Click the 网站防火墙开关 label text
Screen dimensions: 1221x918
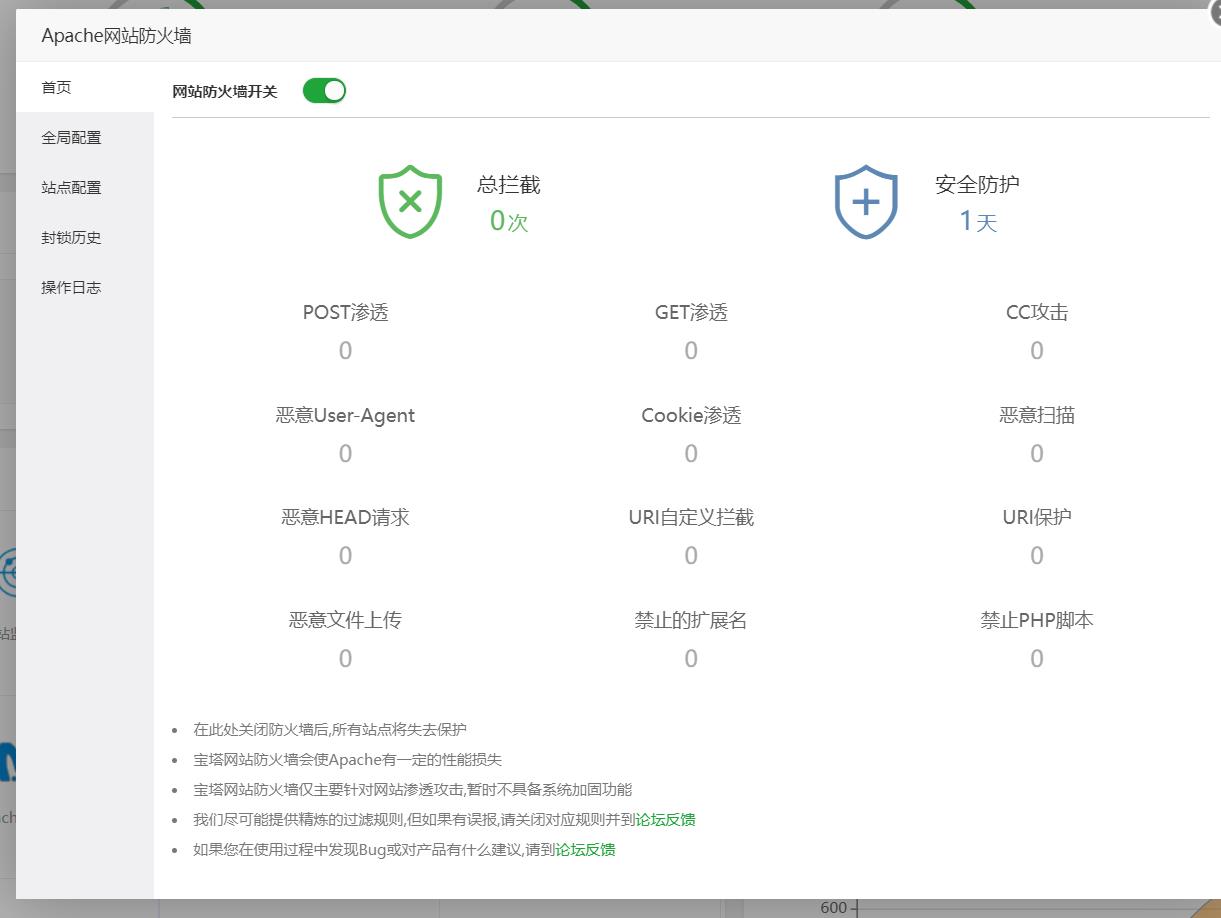[225, 92]
